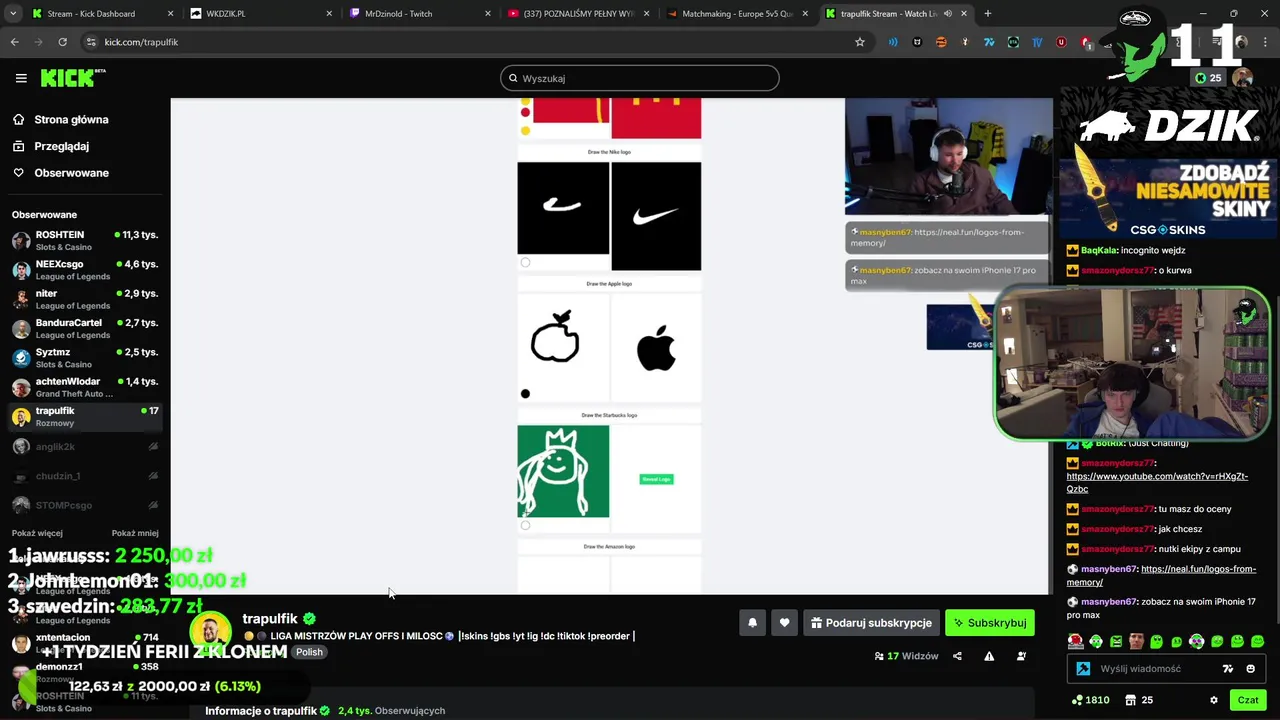Open offline STOMPcsgo channel in sidebar
The width and height of the screenshot is (1280, 720).
(84, 505)
